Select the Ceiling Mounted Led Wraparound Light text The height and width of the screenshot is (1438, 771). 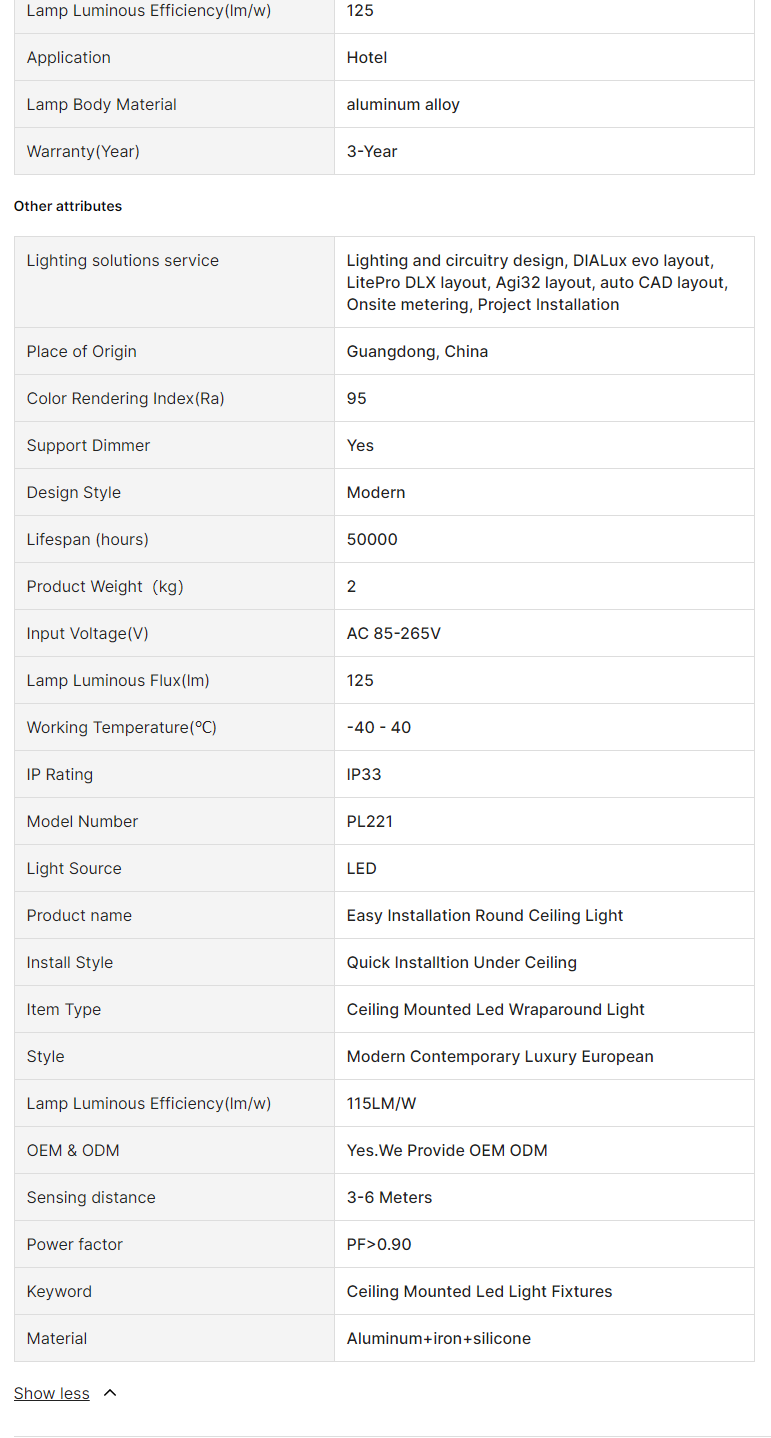coord(496,1009)
